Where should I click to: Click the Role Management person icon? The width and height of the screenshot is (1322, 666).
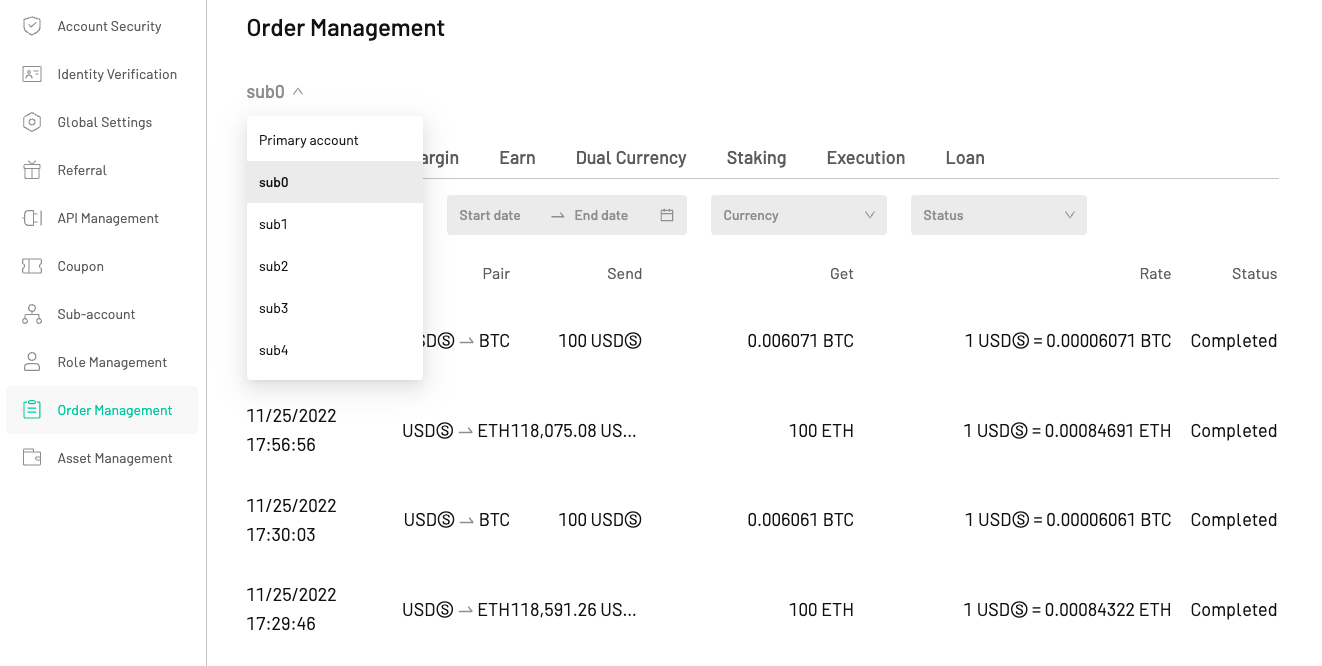pyautogui.click(x=32, y=362)
